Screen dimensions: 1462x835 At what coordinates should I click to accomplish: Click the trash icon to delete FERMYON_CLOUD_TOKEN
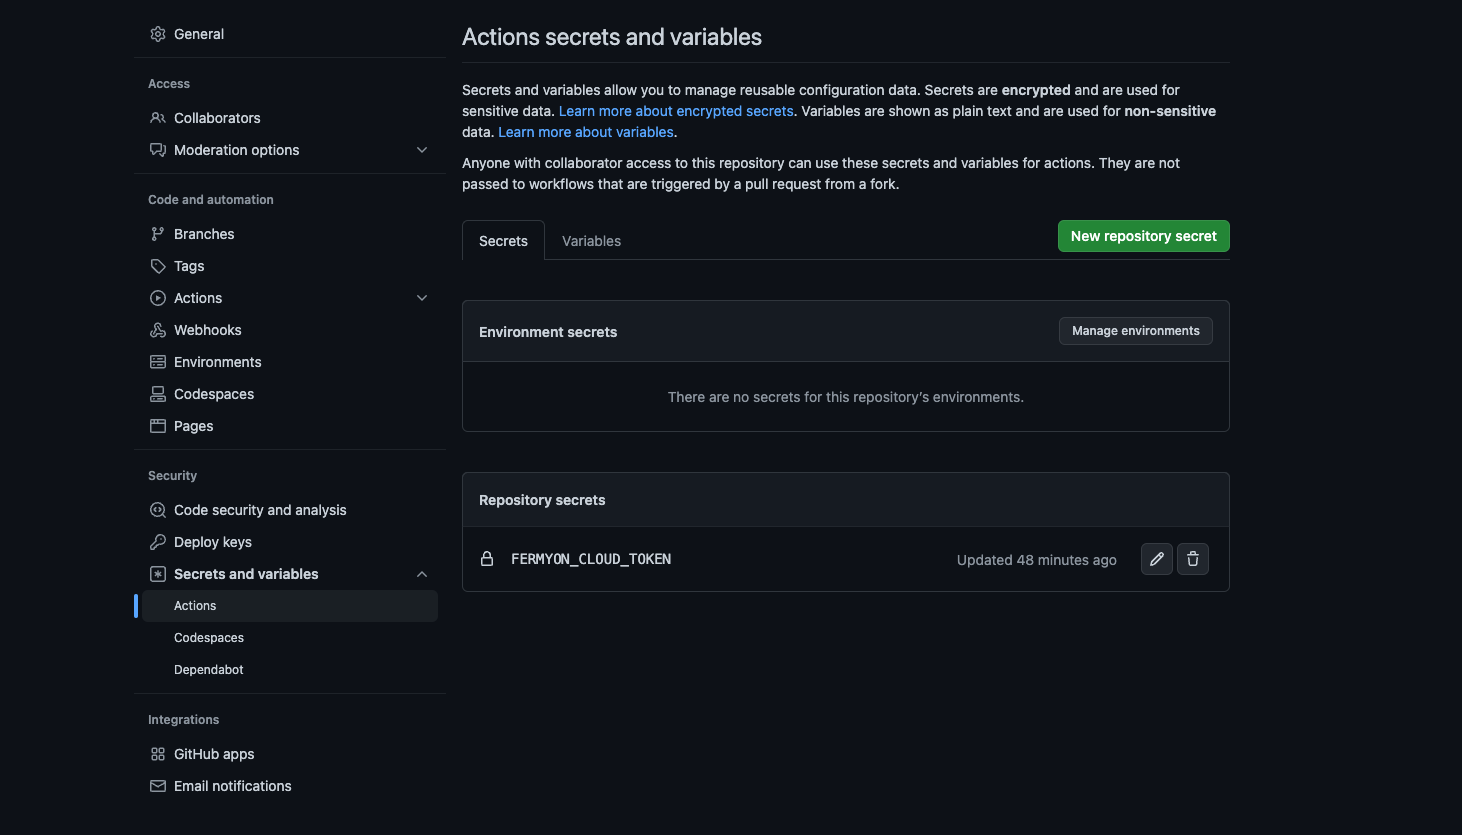pos(1192,559)
